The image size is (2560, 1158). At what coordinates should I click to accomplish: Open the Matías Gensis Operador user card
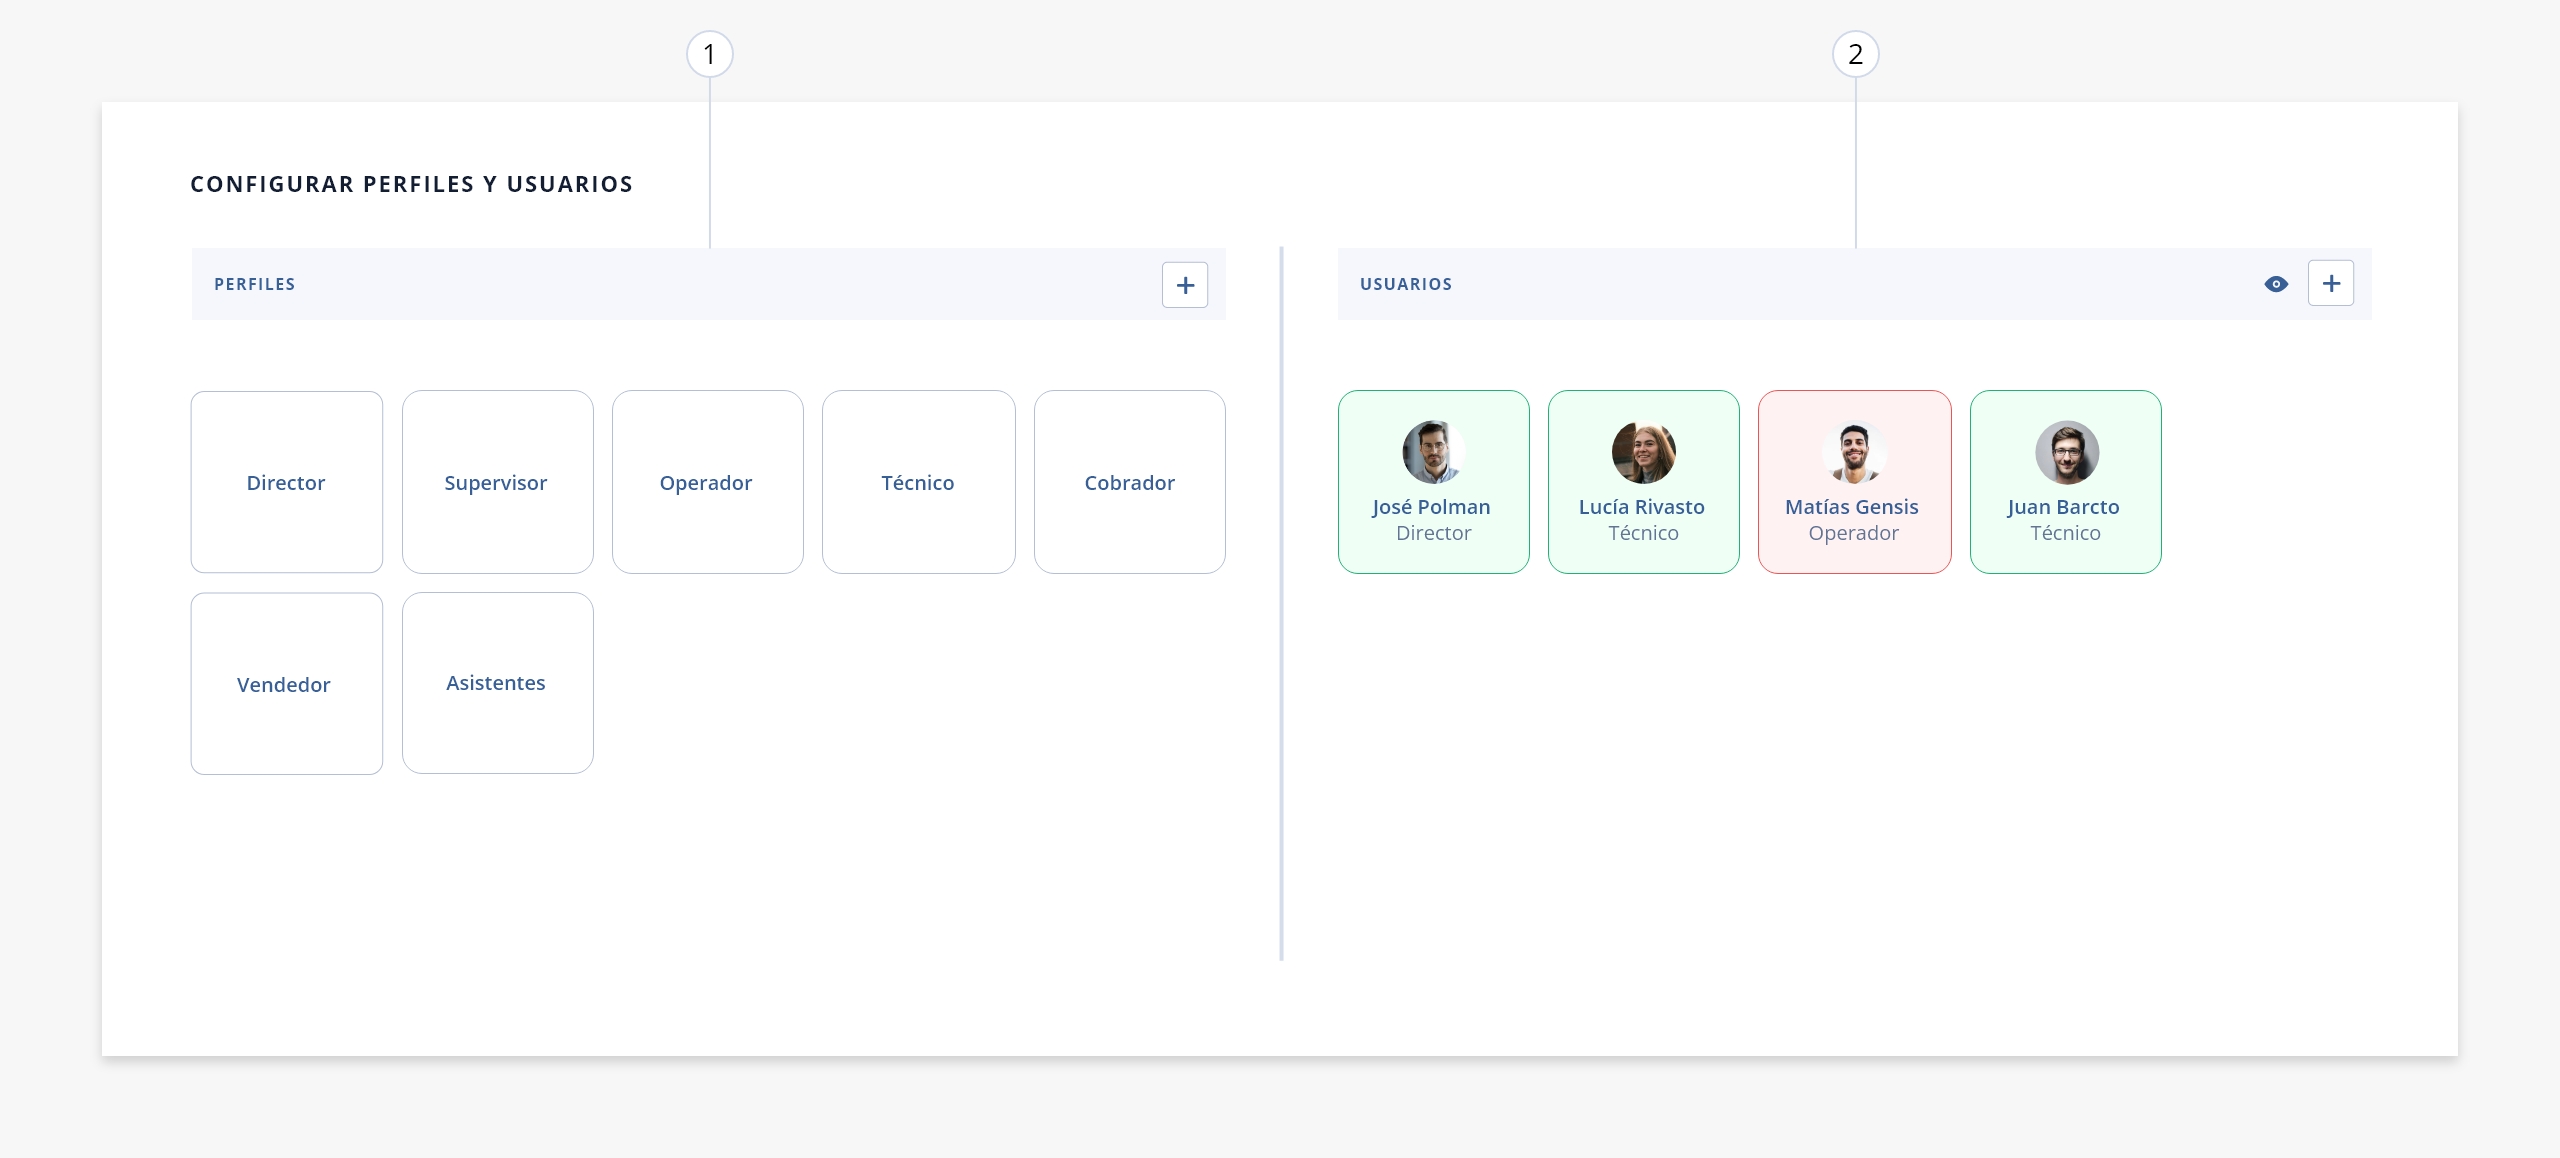click(x=1855, y=482)
